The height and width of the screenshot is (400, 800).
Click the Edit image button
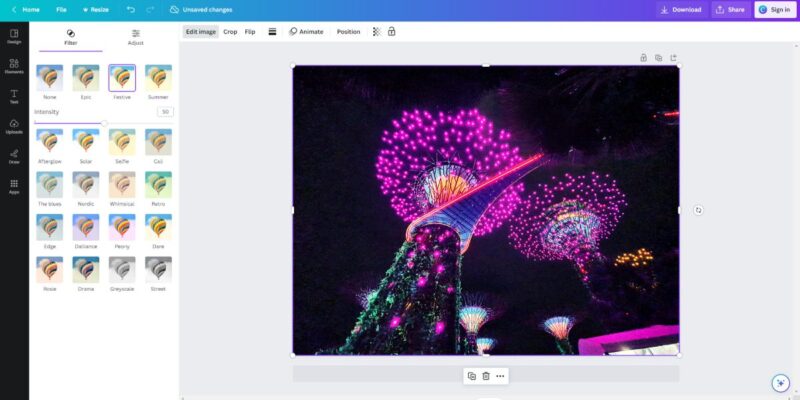[x=201, y=32]
